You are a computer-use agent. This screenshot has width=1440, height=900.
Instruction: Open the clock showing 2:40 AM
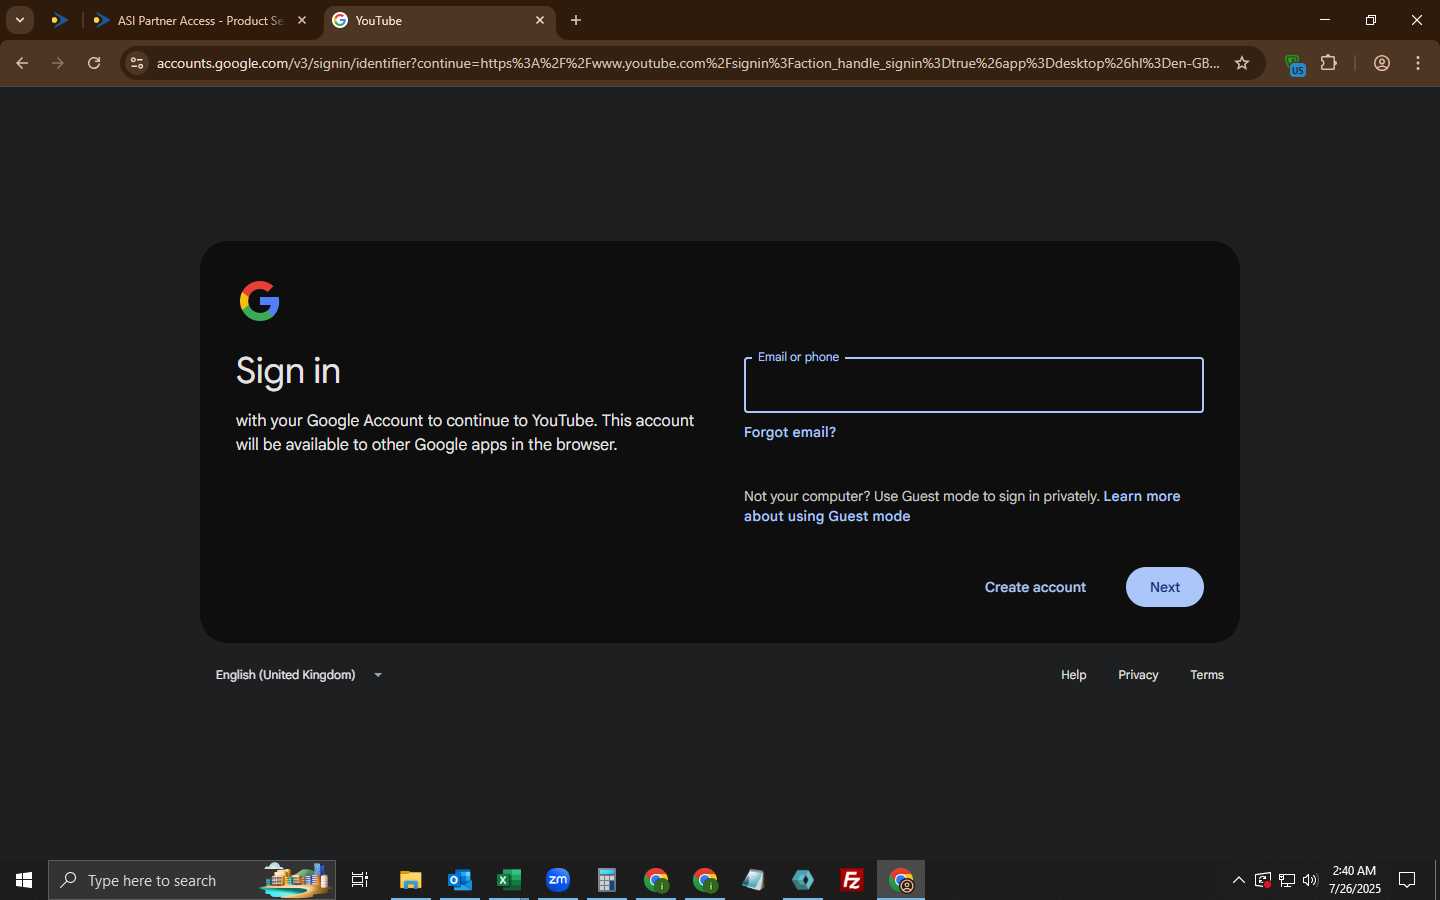point(1355,880)
